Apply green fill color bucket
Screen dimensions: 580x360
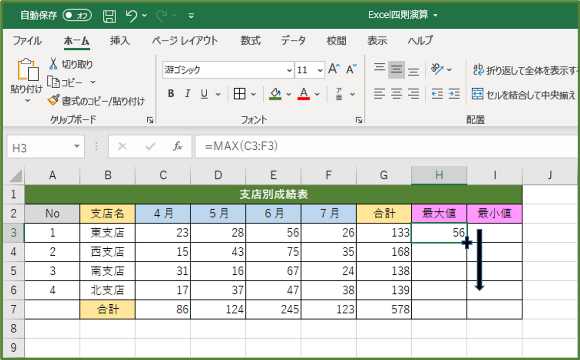pos(275,94)
